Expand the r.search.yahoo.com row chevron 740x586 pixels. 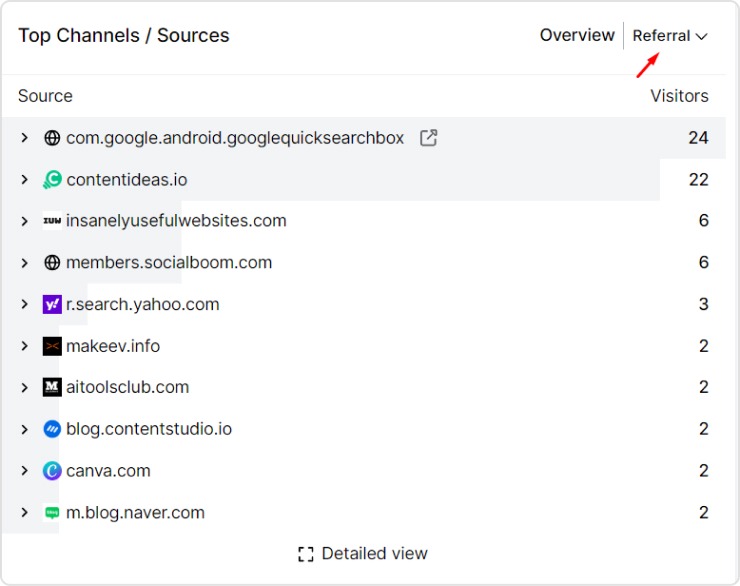[x=25, y=305]
